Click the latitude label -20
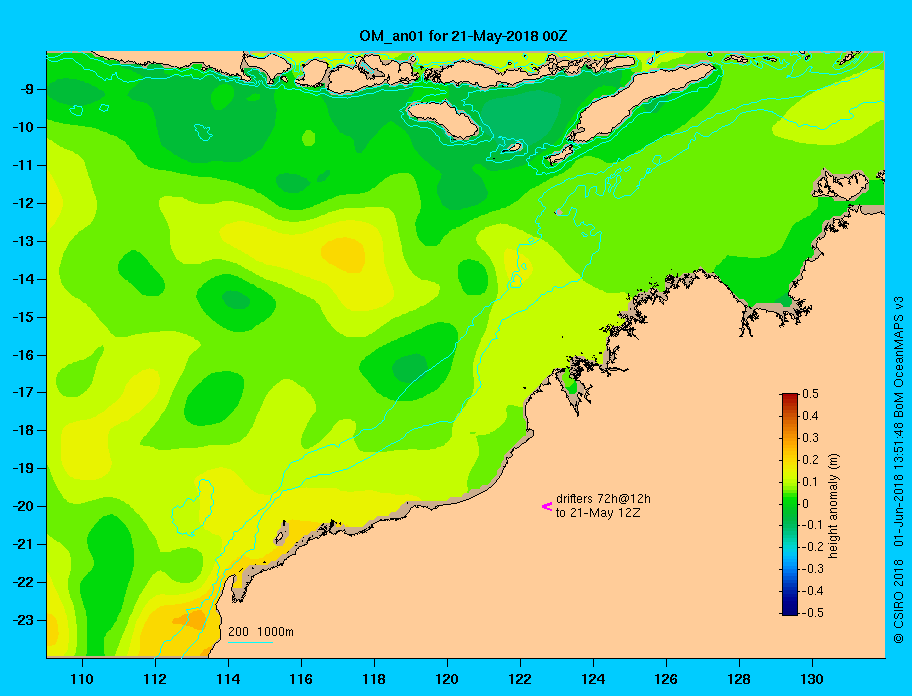Image resolution: width=912 pixels, height=696 pixels. coord(22,506)
